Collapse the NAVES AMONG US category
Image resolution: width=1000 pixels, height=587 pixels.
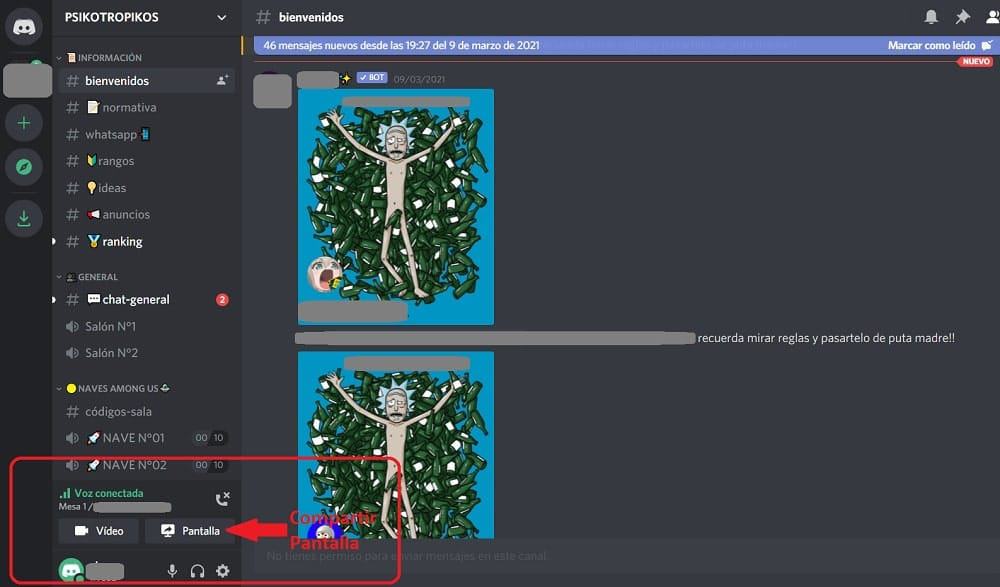114,388
